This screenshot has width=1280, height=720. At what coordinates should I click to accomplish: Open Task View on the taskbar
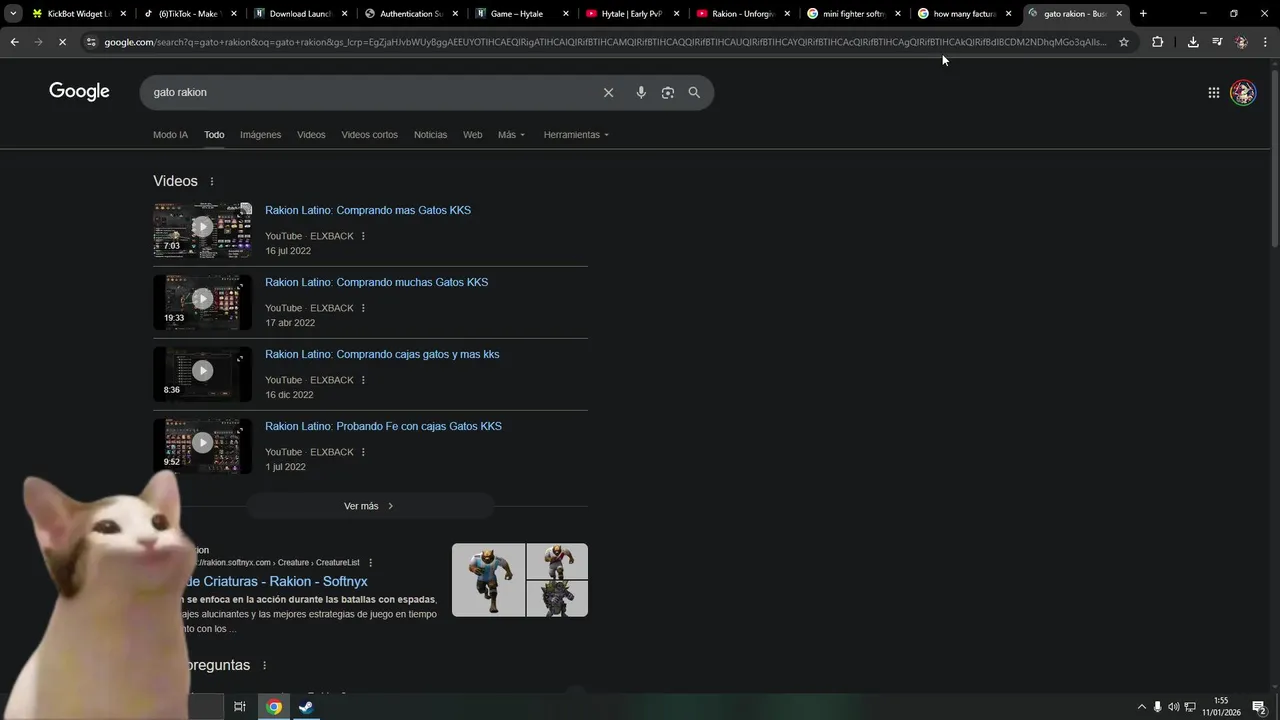pyautogui.click(x=240, y=707)
